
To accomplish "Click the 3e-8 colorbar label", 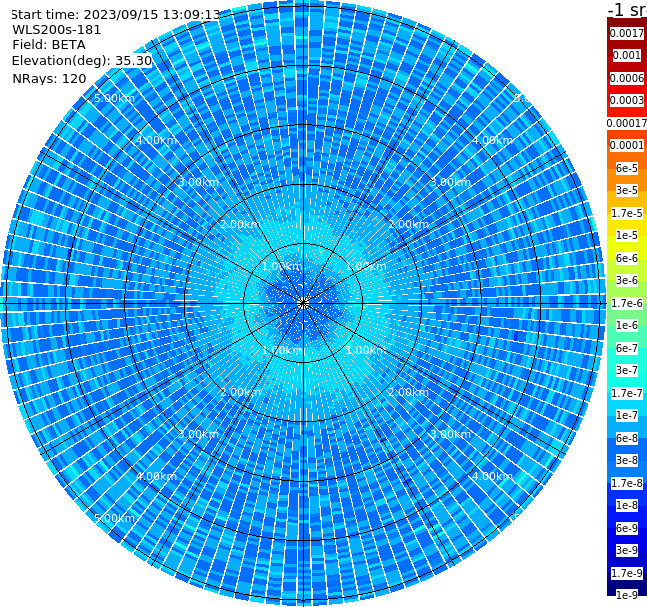I will click(x=627, y=460).
